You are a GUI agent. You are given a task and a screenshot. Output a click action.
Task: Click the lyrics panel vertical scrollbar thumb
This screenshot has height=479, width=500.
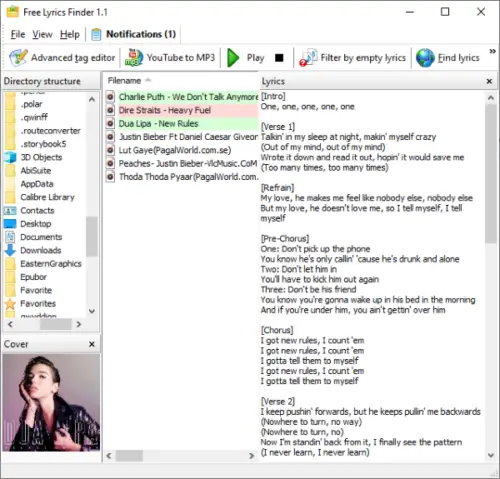[490, 173]
